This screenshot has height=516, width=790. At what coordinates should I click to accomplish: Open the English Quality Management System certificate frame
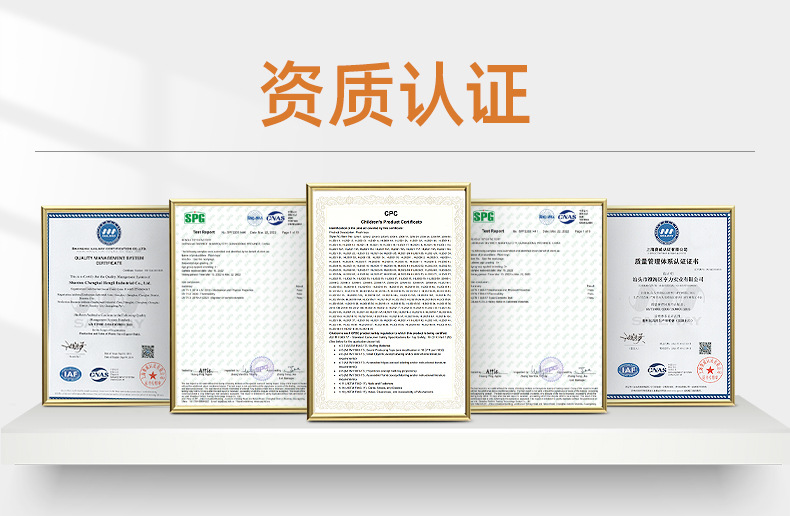click(106, 306)
